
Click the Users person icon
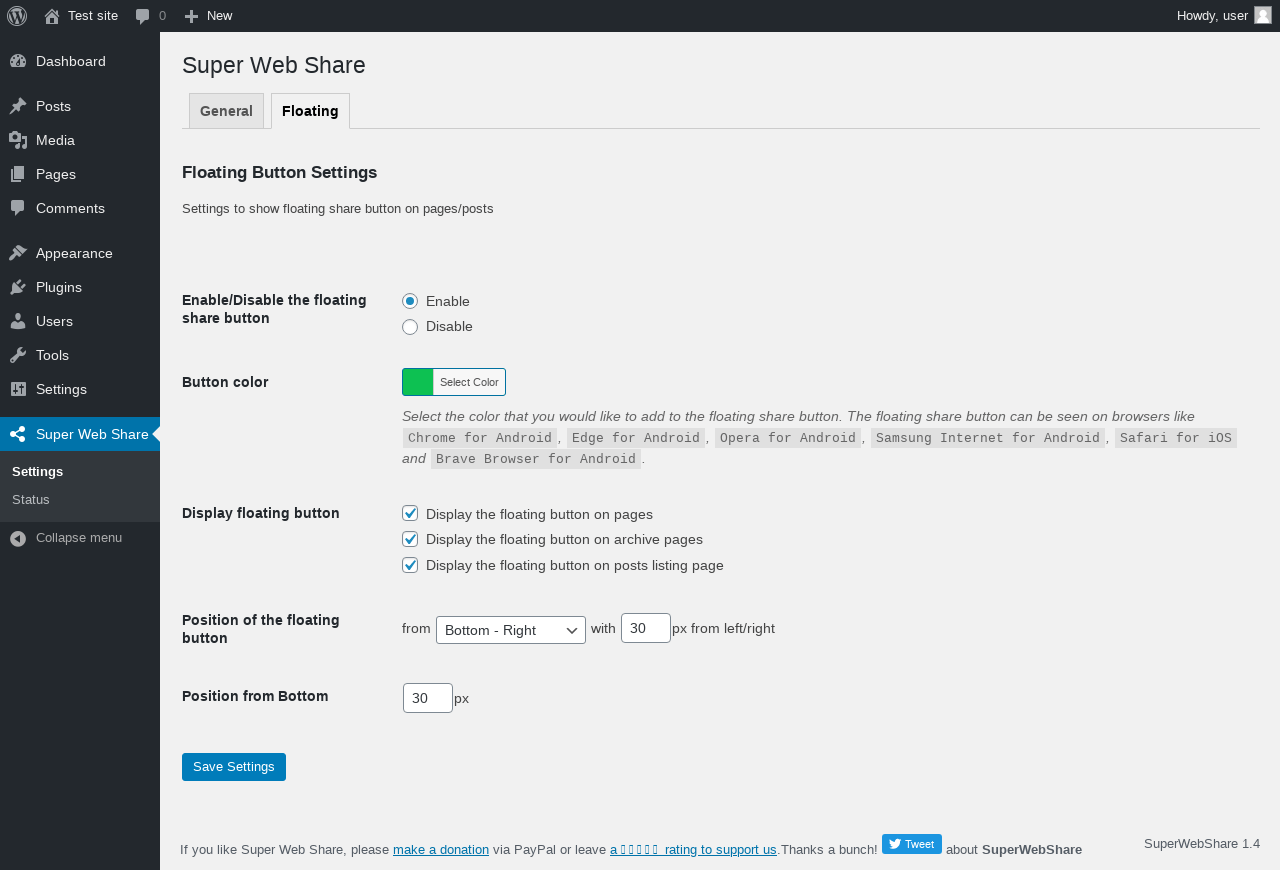pyautogui.click(x=18, y=321)
